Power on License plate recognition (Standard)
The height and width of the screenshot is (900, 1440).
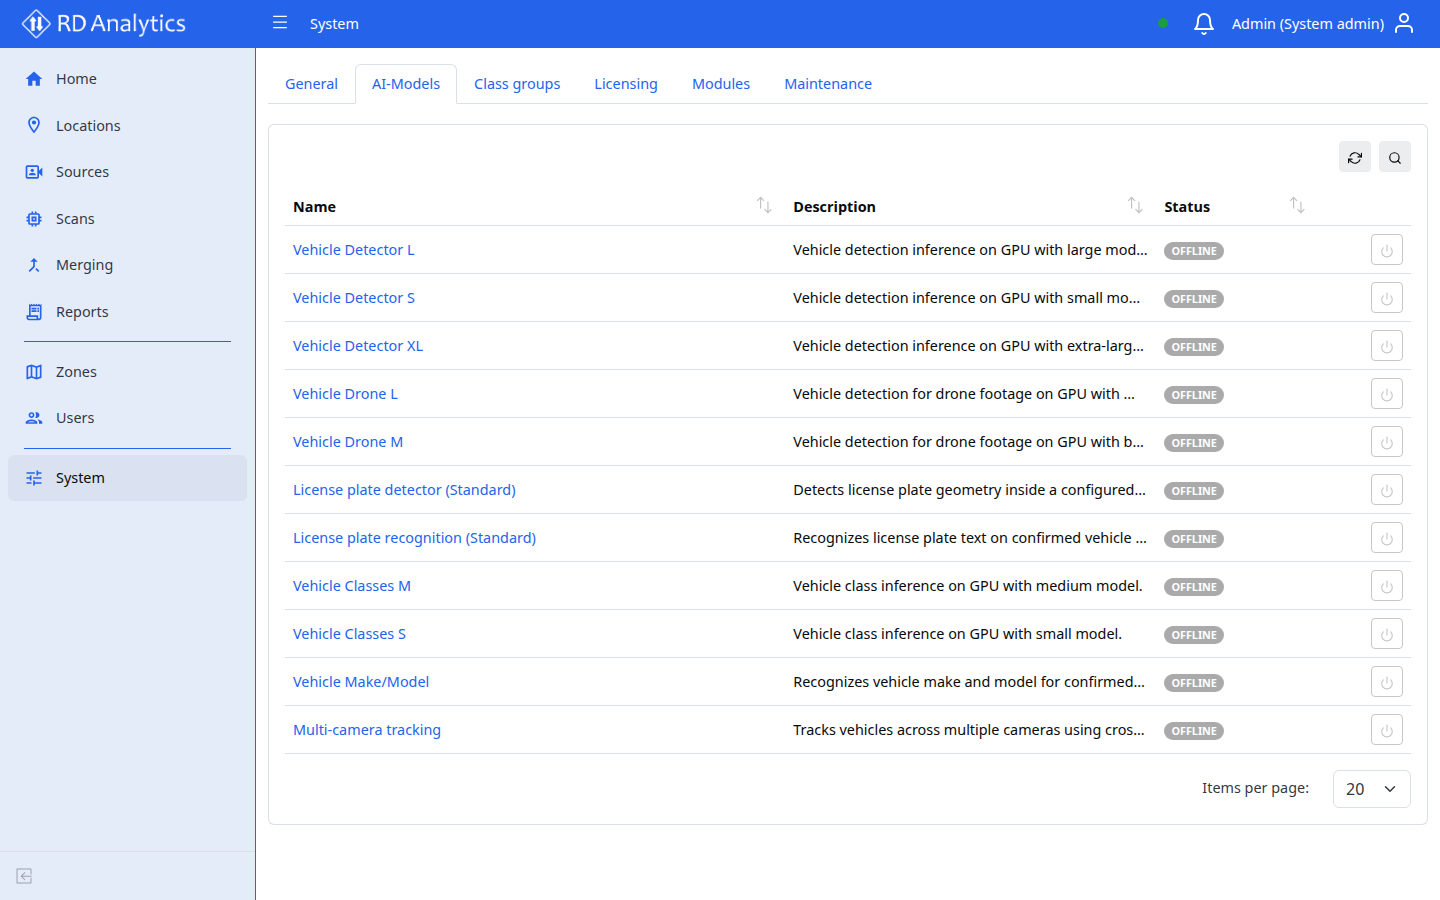1387,538
